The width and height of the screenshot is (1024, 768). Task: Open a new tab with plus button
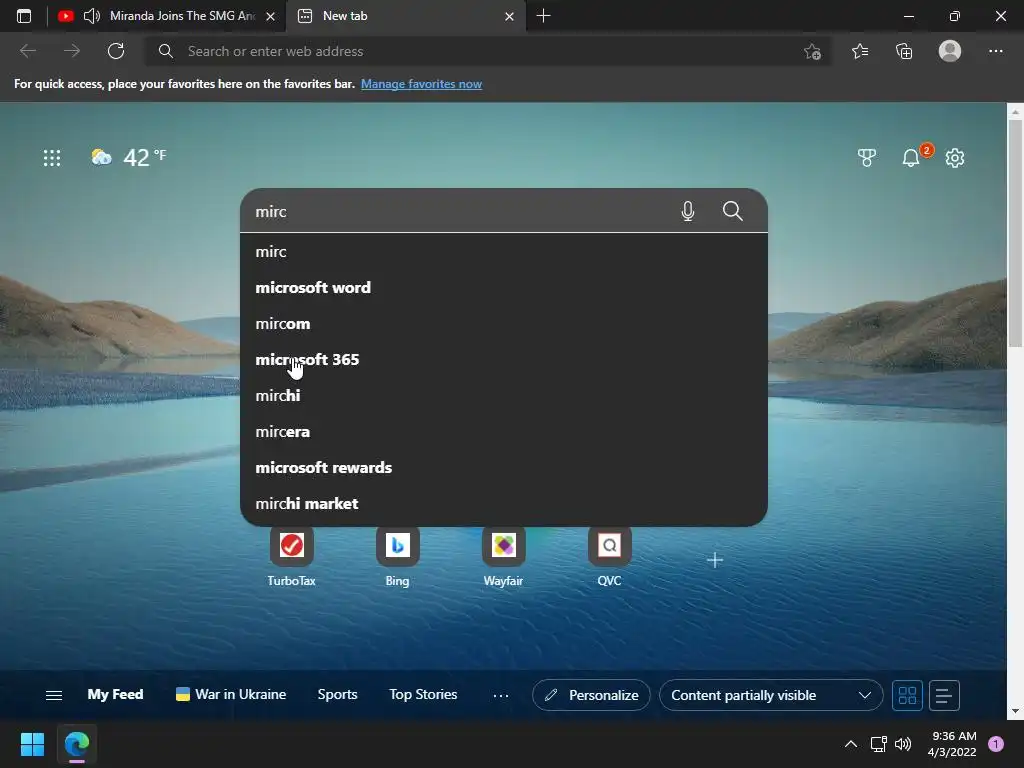(x=543, y=16)
